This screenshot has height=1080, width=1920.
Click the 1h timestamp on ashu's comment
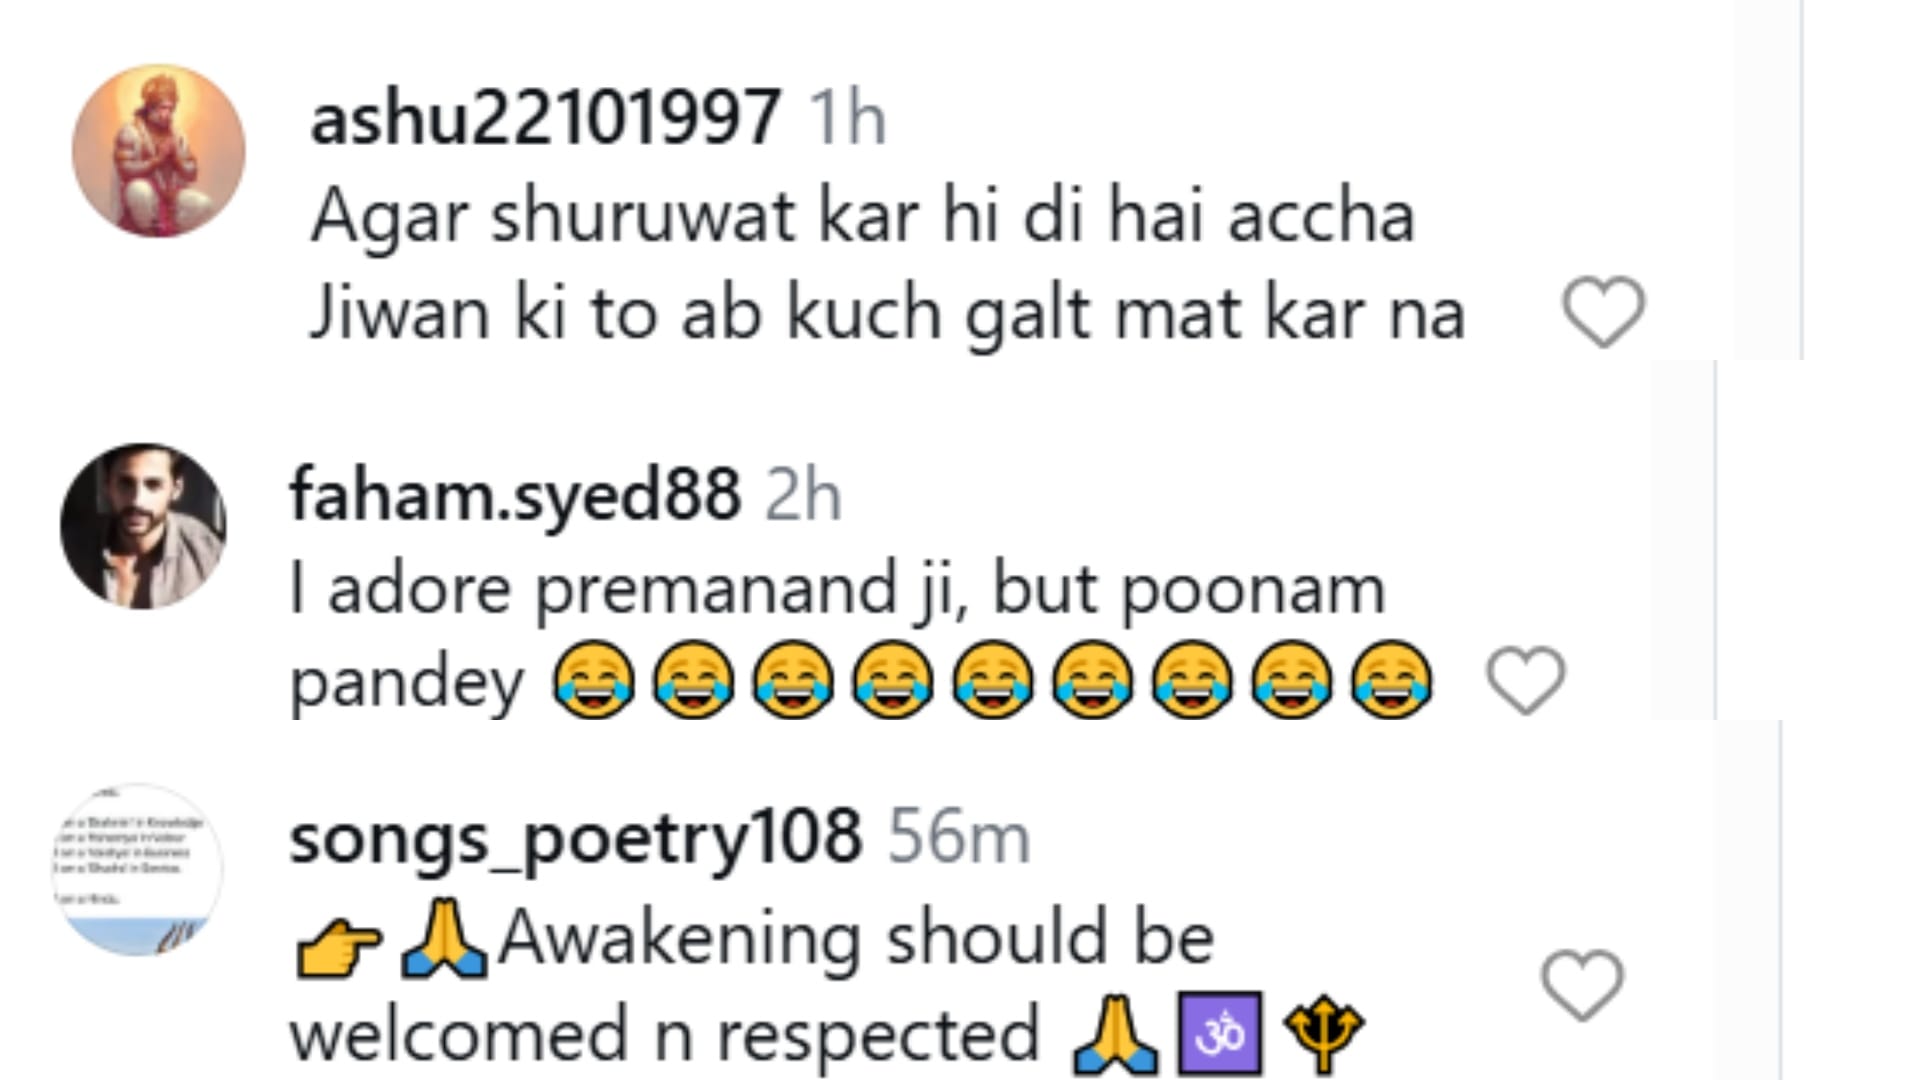click(x=847, y=119)
